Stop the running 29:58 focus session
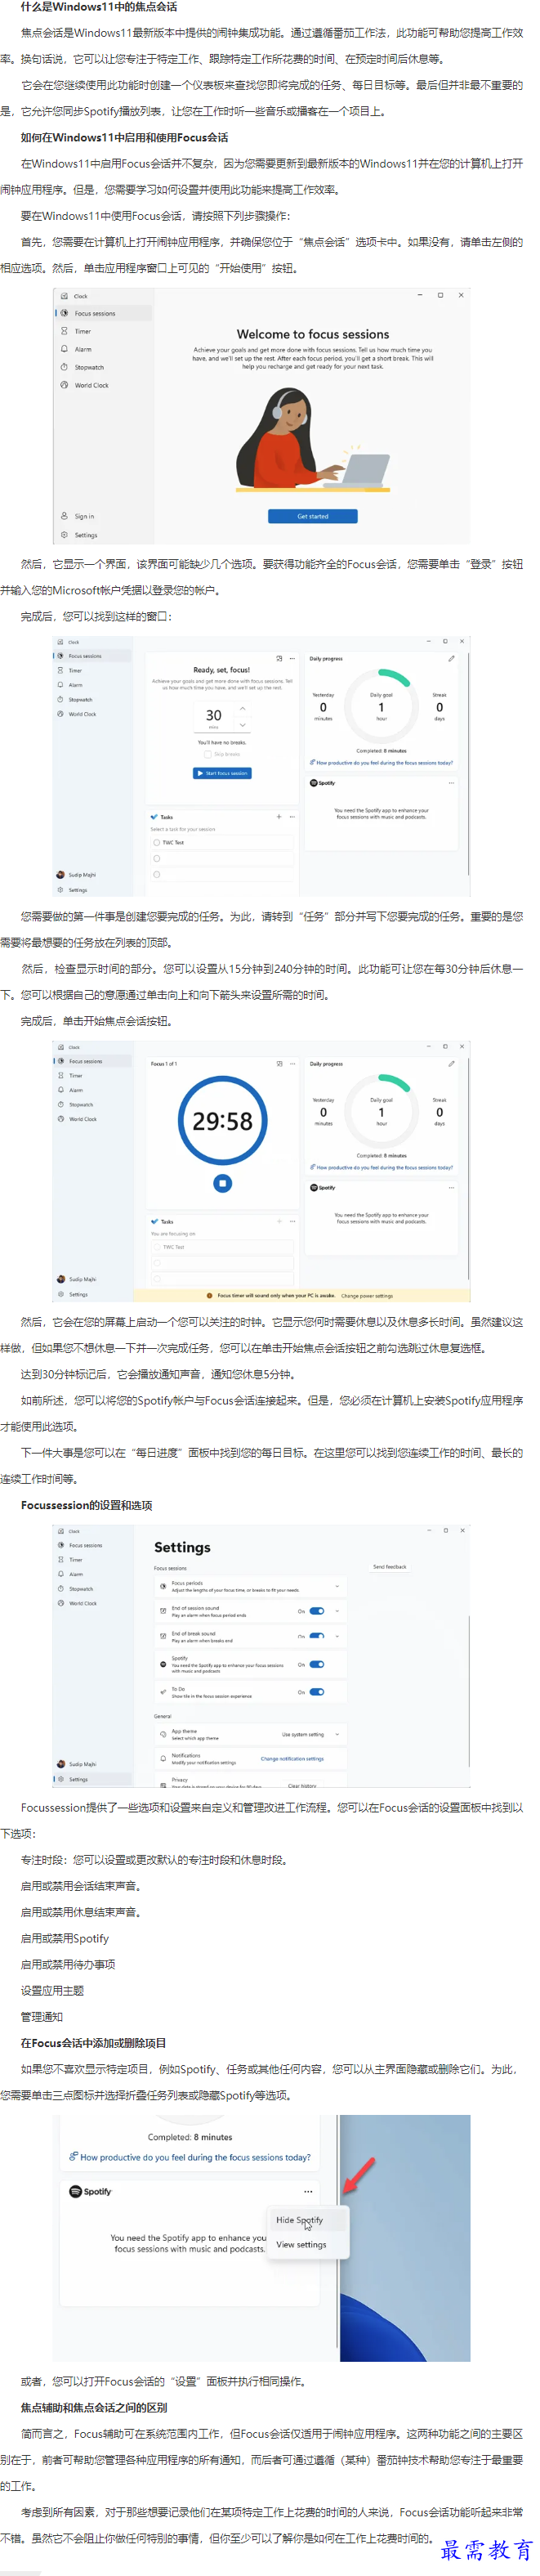540x2576 pixels. [222, 1183]
